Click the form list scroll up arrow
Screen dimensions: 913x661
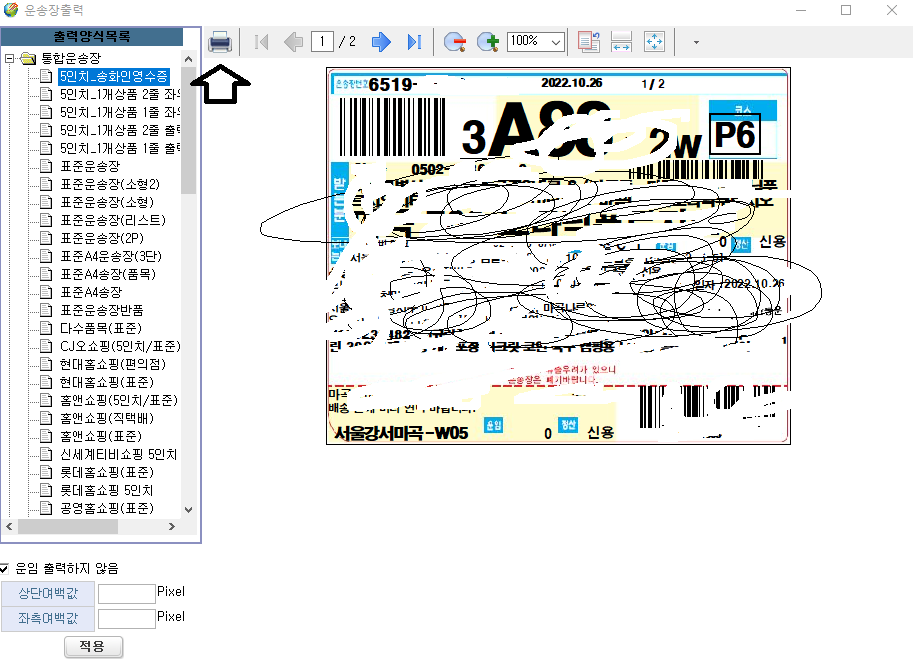click(188, 59)
